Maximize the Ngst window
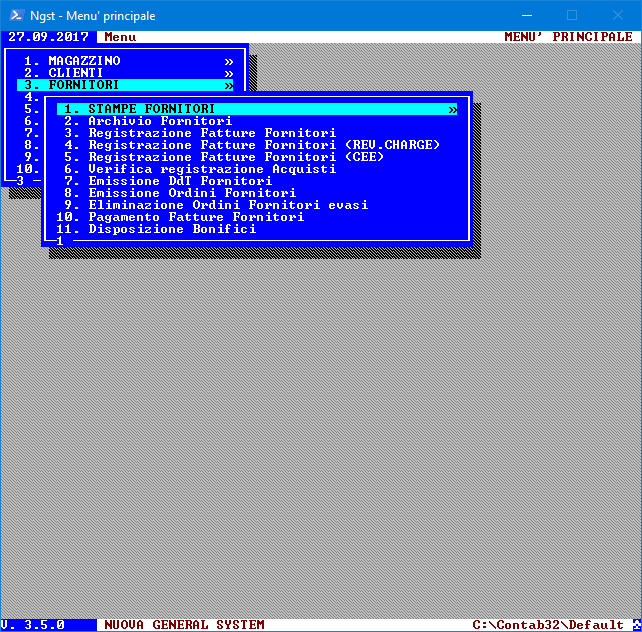Image resolution: width=642 pixels, height=632 pixels. tap(572, 15)
